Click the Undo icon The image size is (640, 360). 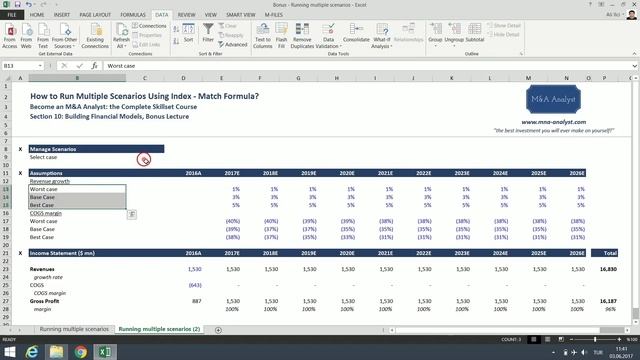tap(29, 4)
